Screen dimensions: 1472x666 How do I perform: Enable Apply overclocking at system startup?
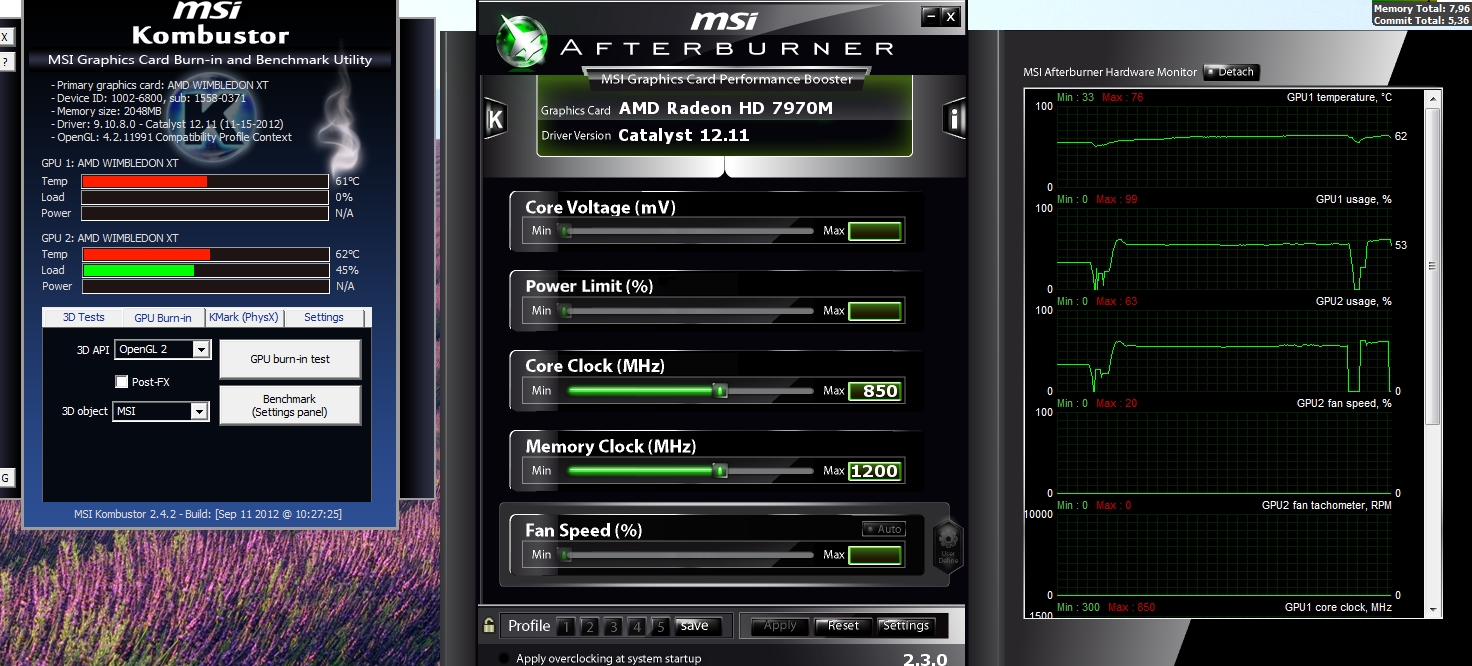point(503,658)
